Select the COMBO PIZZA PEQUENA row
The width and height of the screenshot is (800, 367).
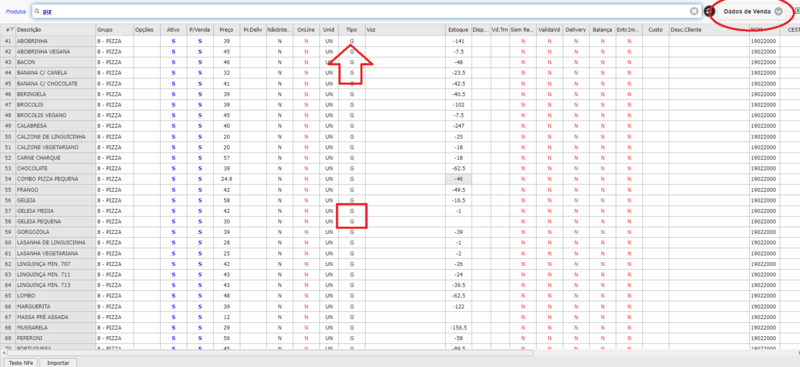click(55, 179)
